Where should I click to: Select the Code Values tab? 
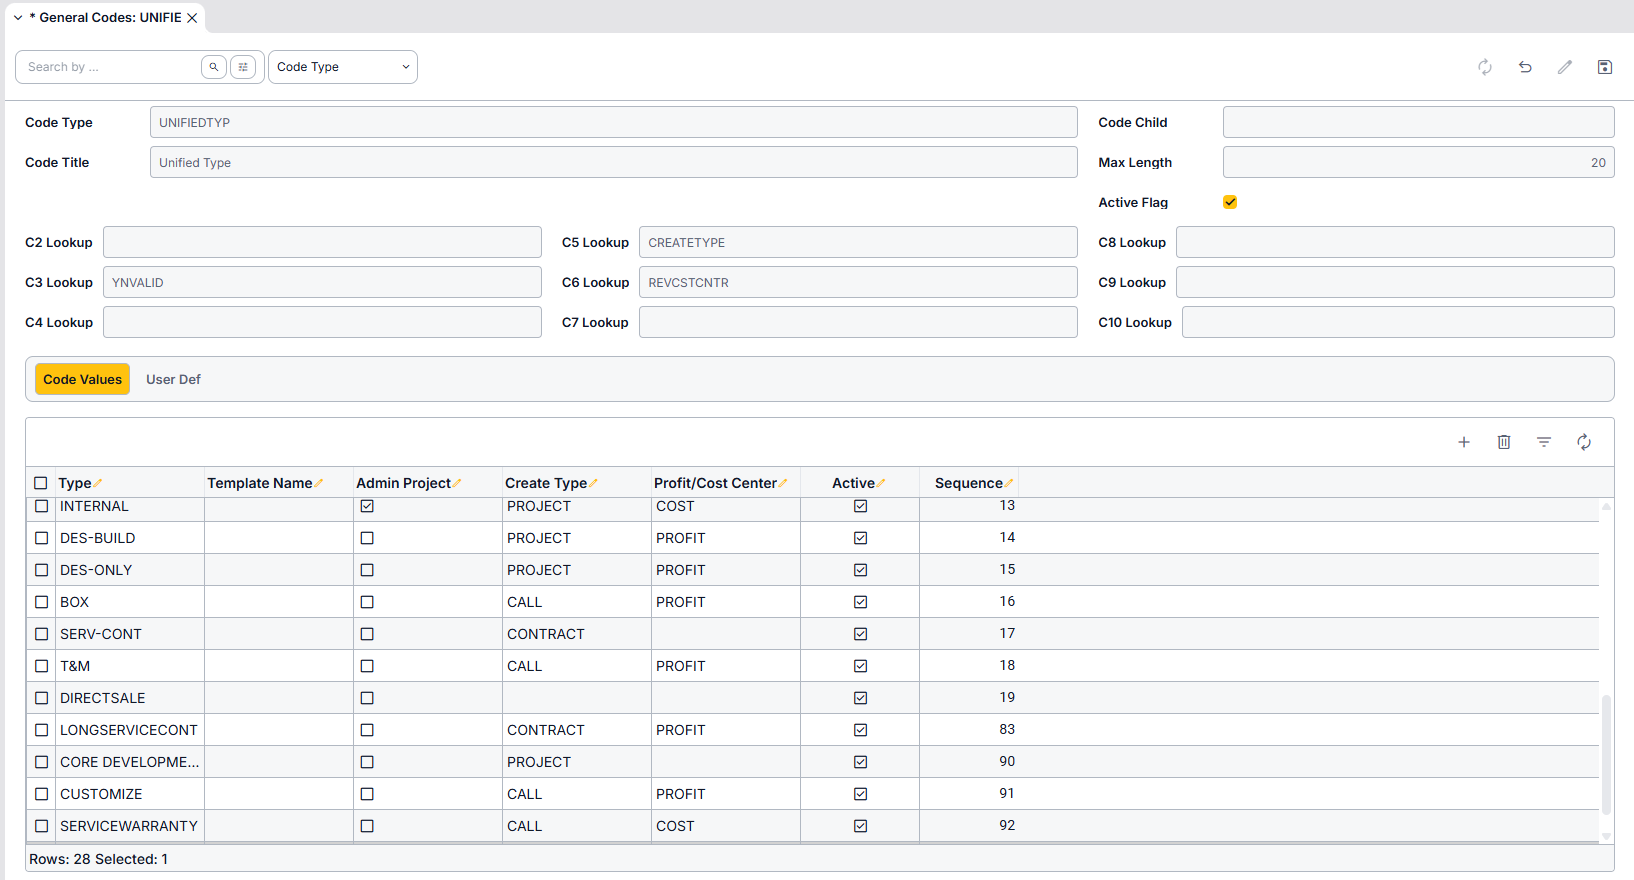pyautogui.click(x=82, y=379)
